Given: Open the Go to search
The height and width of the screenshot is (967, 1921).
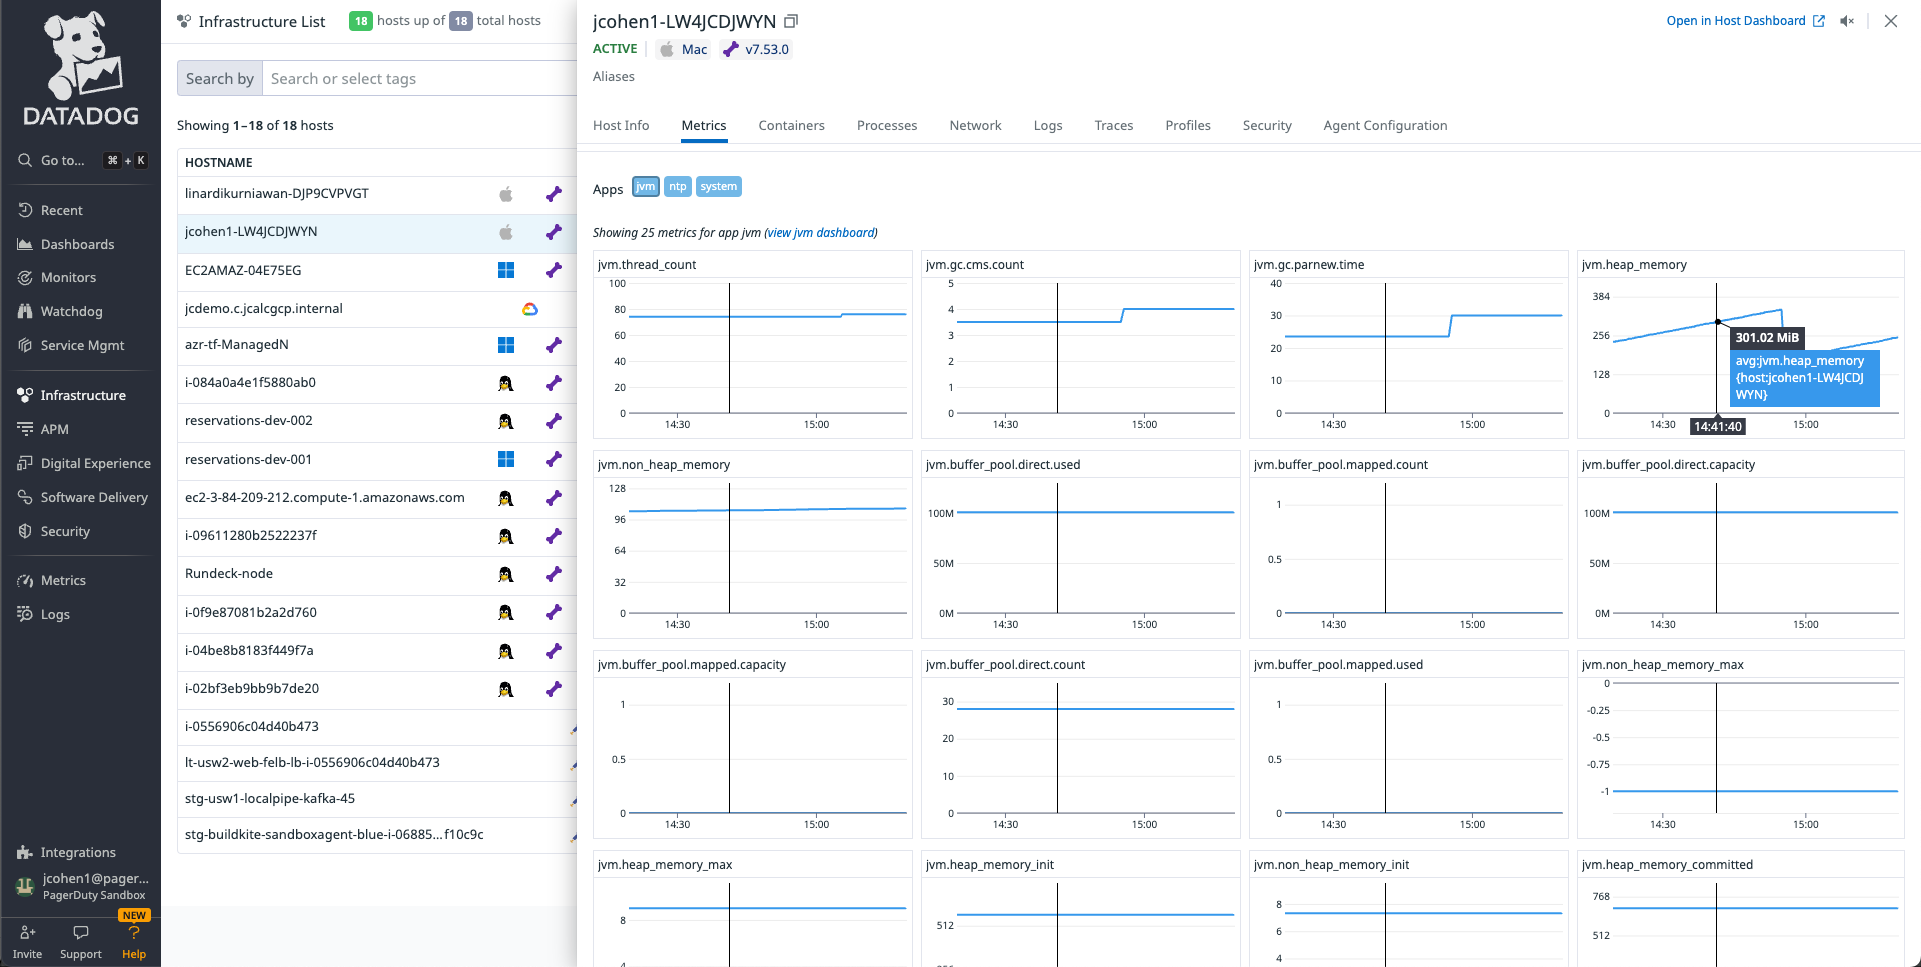Looking at the screenshot, I should (x=81, y=160).
